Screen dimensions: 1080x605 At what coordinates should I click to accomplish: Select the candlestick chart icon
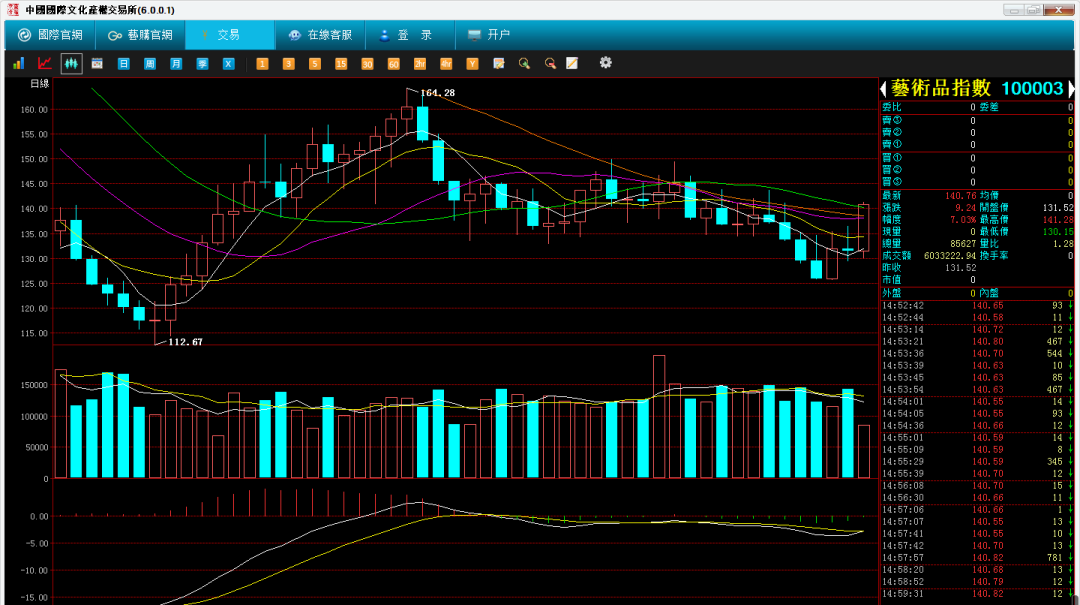click(71, 63)
